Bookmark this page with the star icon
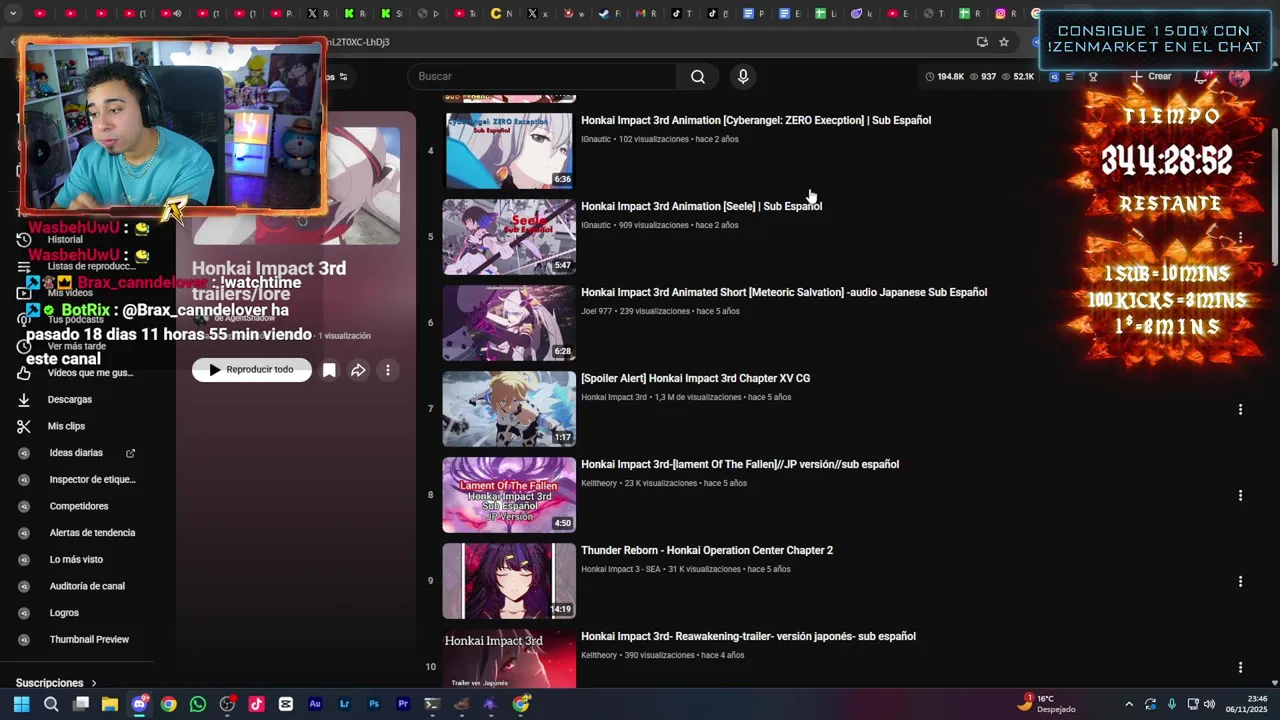1280x720 pixels. (1004, 42)
